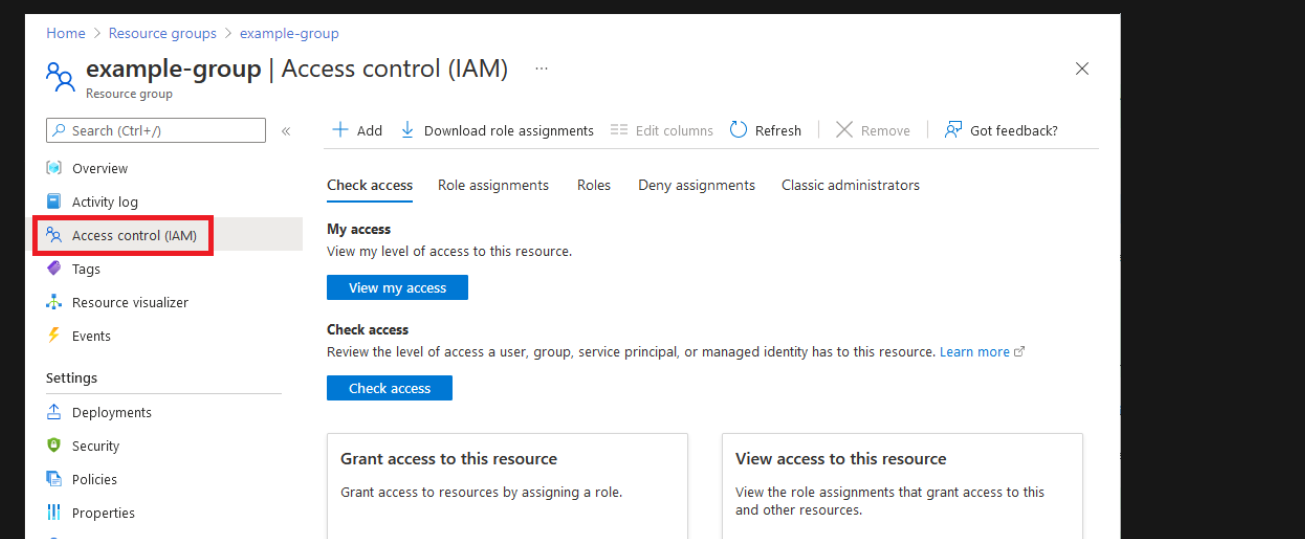1305x539 pixels.
Task: Click the Add toolbar label
Action: (x=370, y=130)
